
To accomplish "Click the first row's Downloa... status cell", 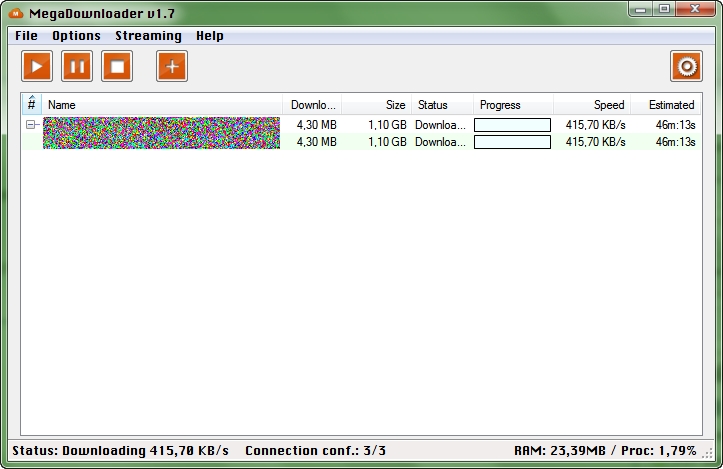I will pyautogui.click(x=440, y=125).
